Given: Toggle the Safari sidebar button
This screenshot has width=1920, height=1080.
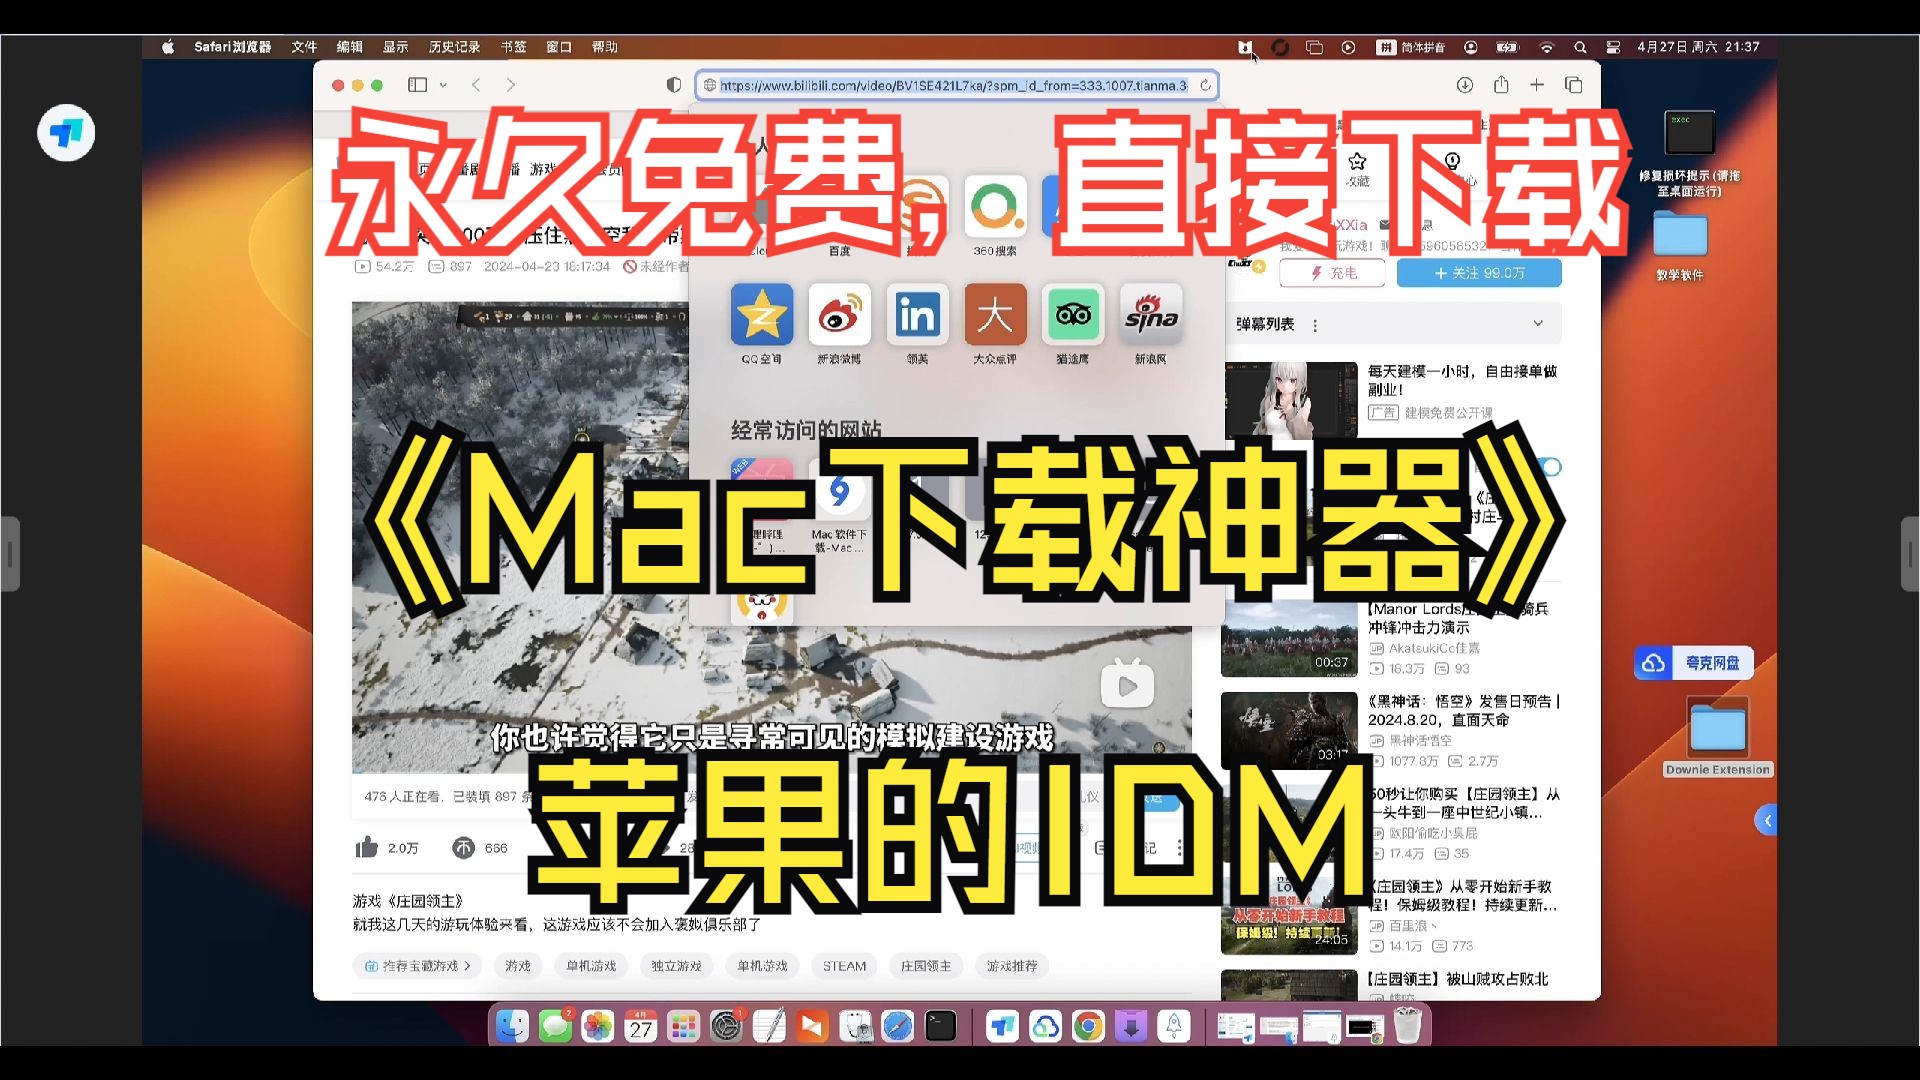Looking at the screenshot, I should click(x=418, y=85).
